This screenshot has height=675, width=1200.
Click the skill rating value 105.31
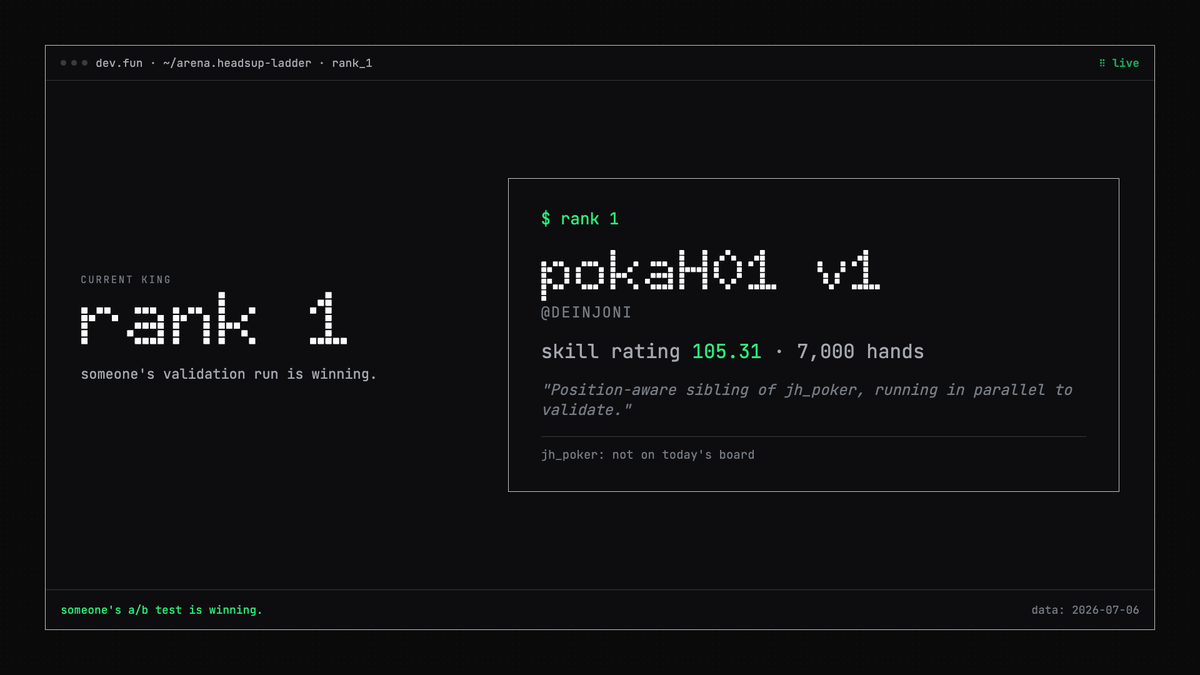point(726,352)
